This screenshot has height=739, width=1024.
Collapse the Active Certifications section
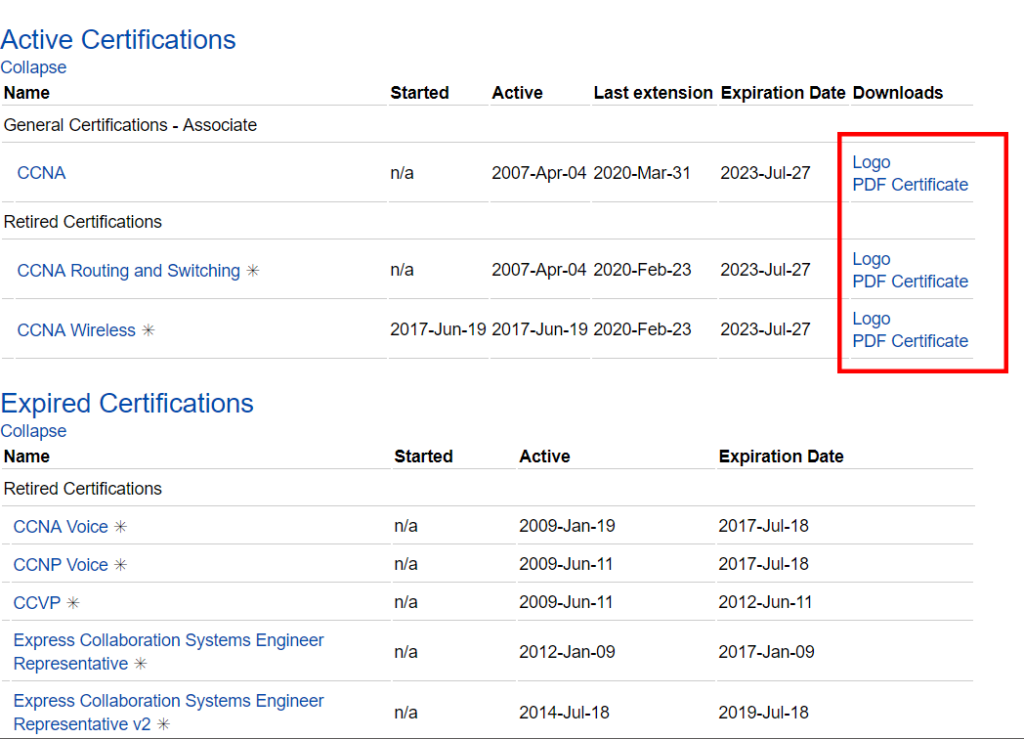(x=33, y=68)
